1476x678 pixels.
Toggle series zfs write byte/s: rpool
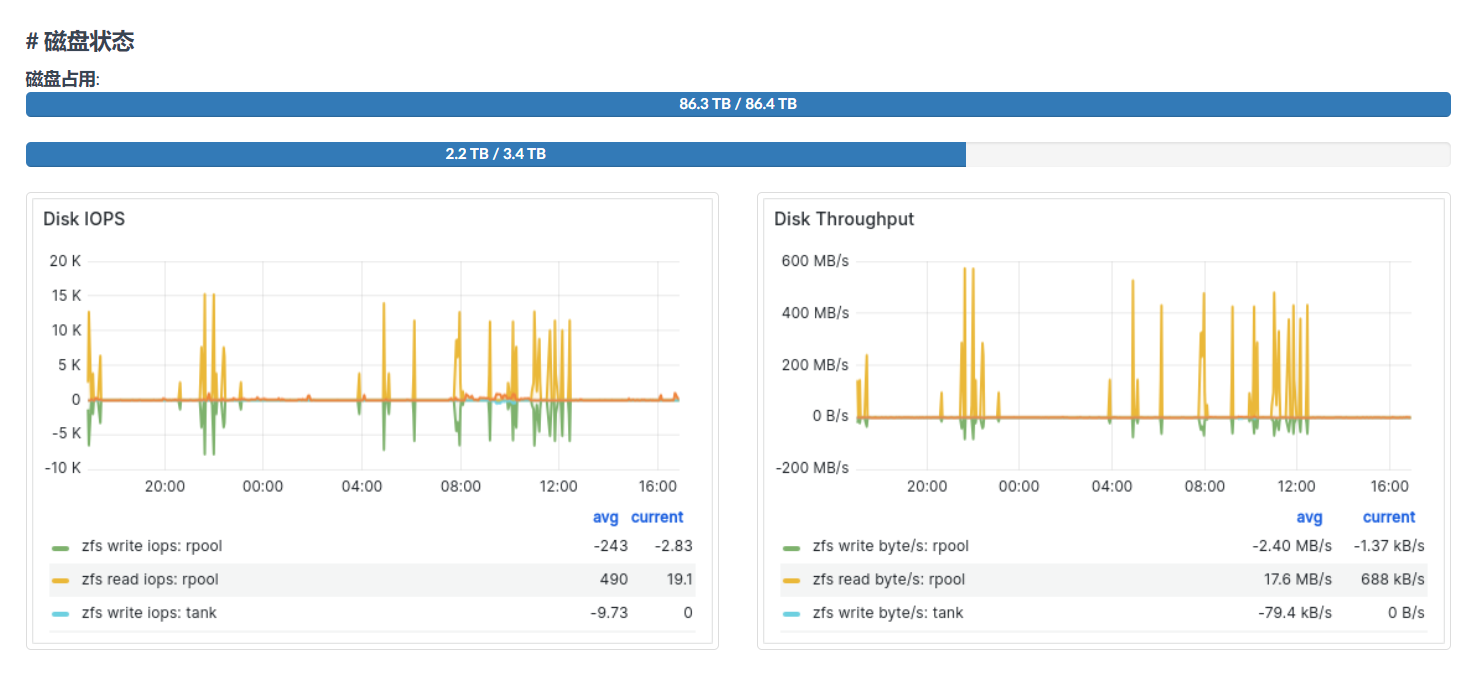(x=891, y=546)
